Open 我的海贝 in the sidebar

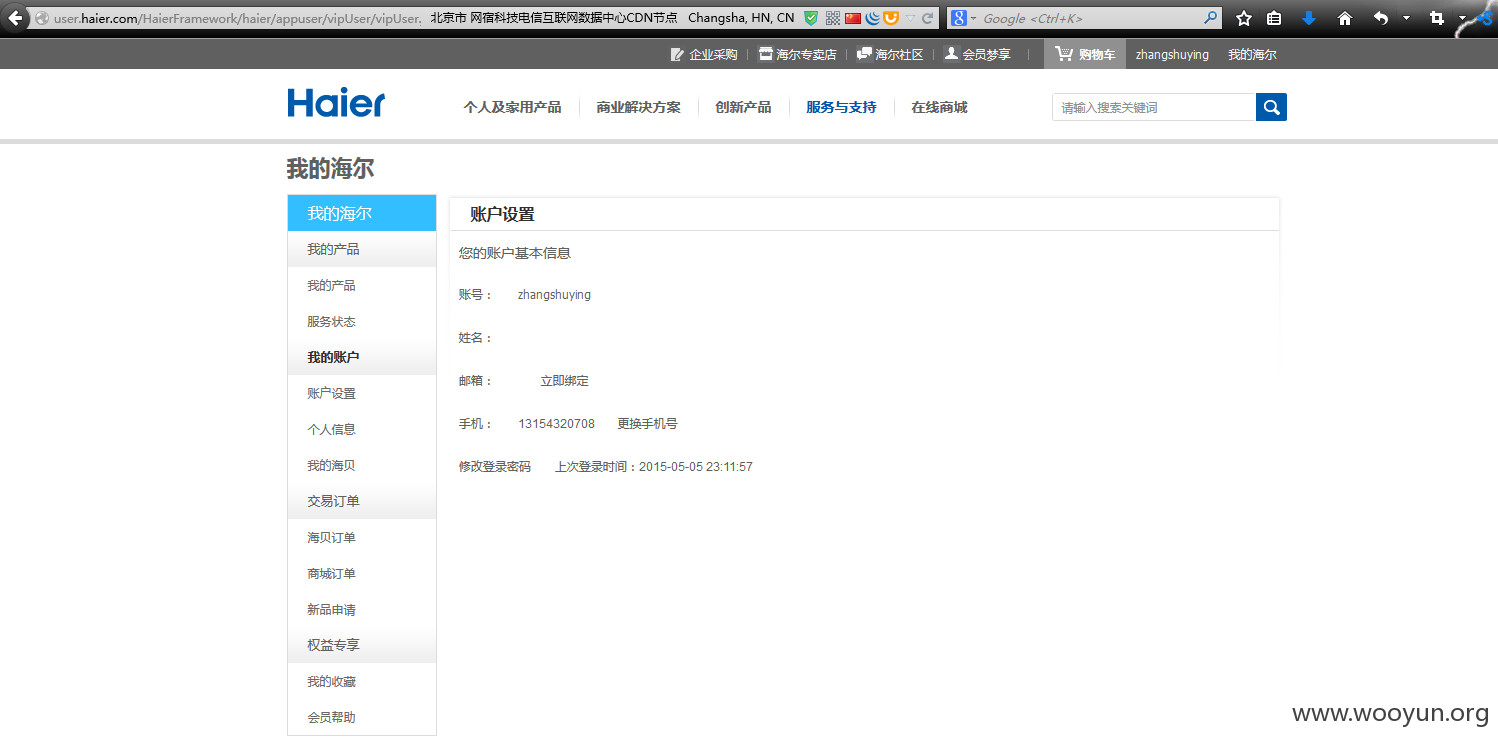tap(331, 466)
